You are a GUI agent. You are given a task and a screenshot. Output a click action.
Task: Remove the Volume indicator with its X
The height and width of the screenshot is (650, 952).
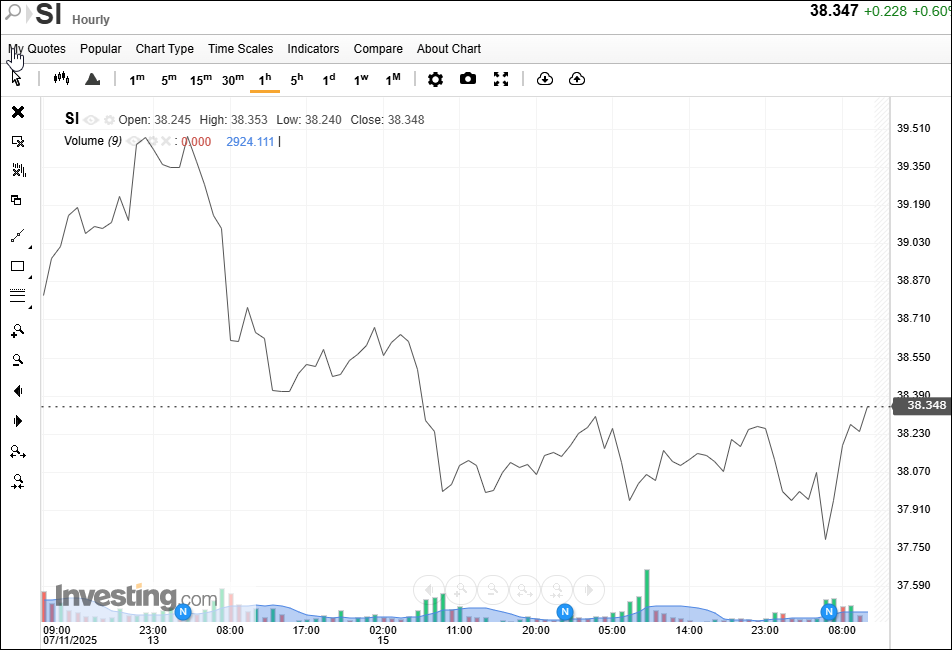coord(166,141)
